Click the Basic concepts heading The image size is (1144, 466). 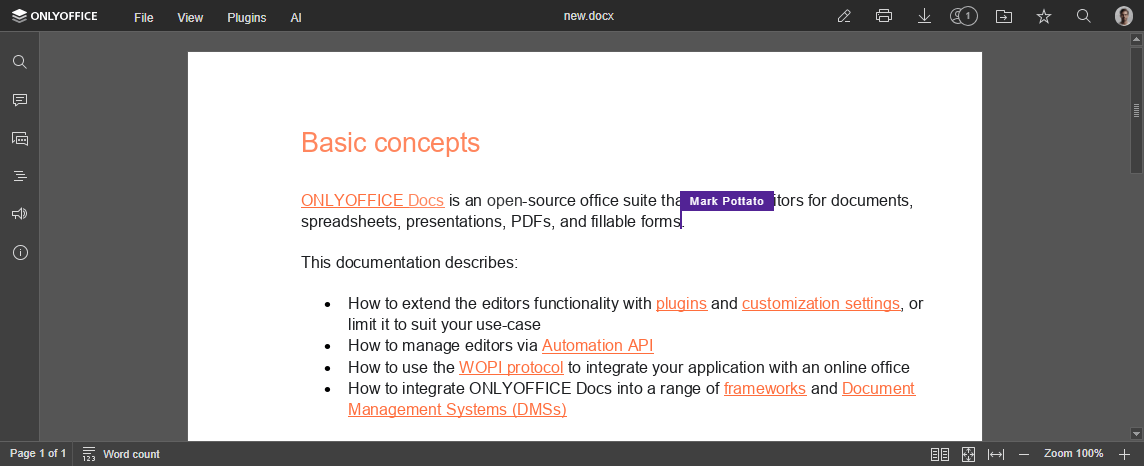[390, 143]
